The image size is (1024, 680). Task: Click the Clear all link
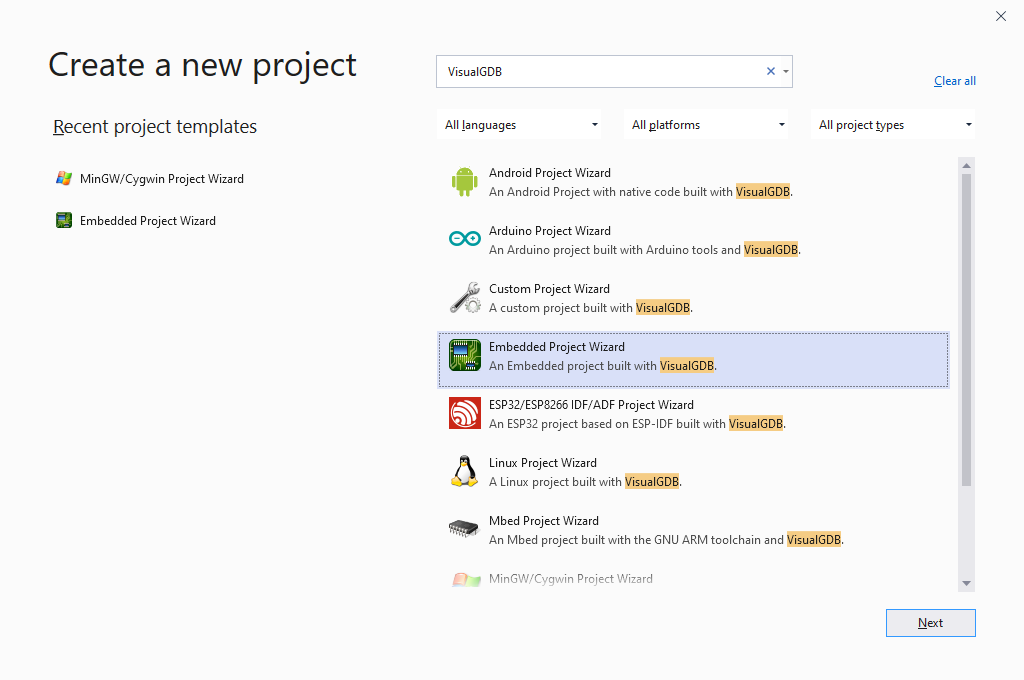coord(955,81)
